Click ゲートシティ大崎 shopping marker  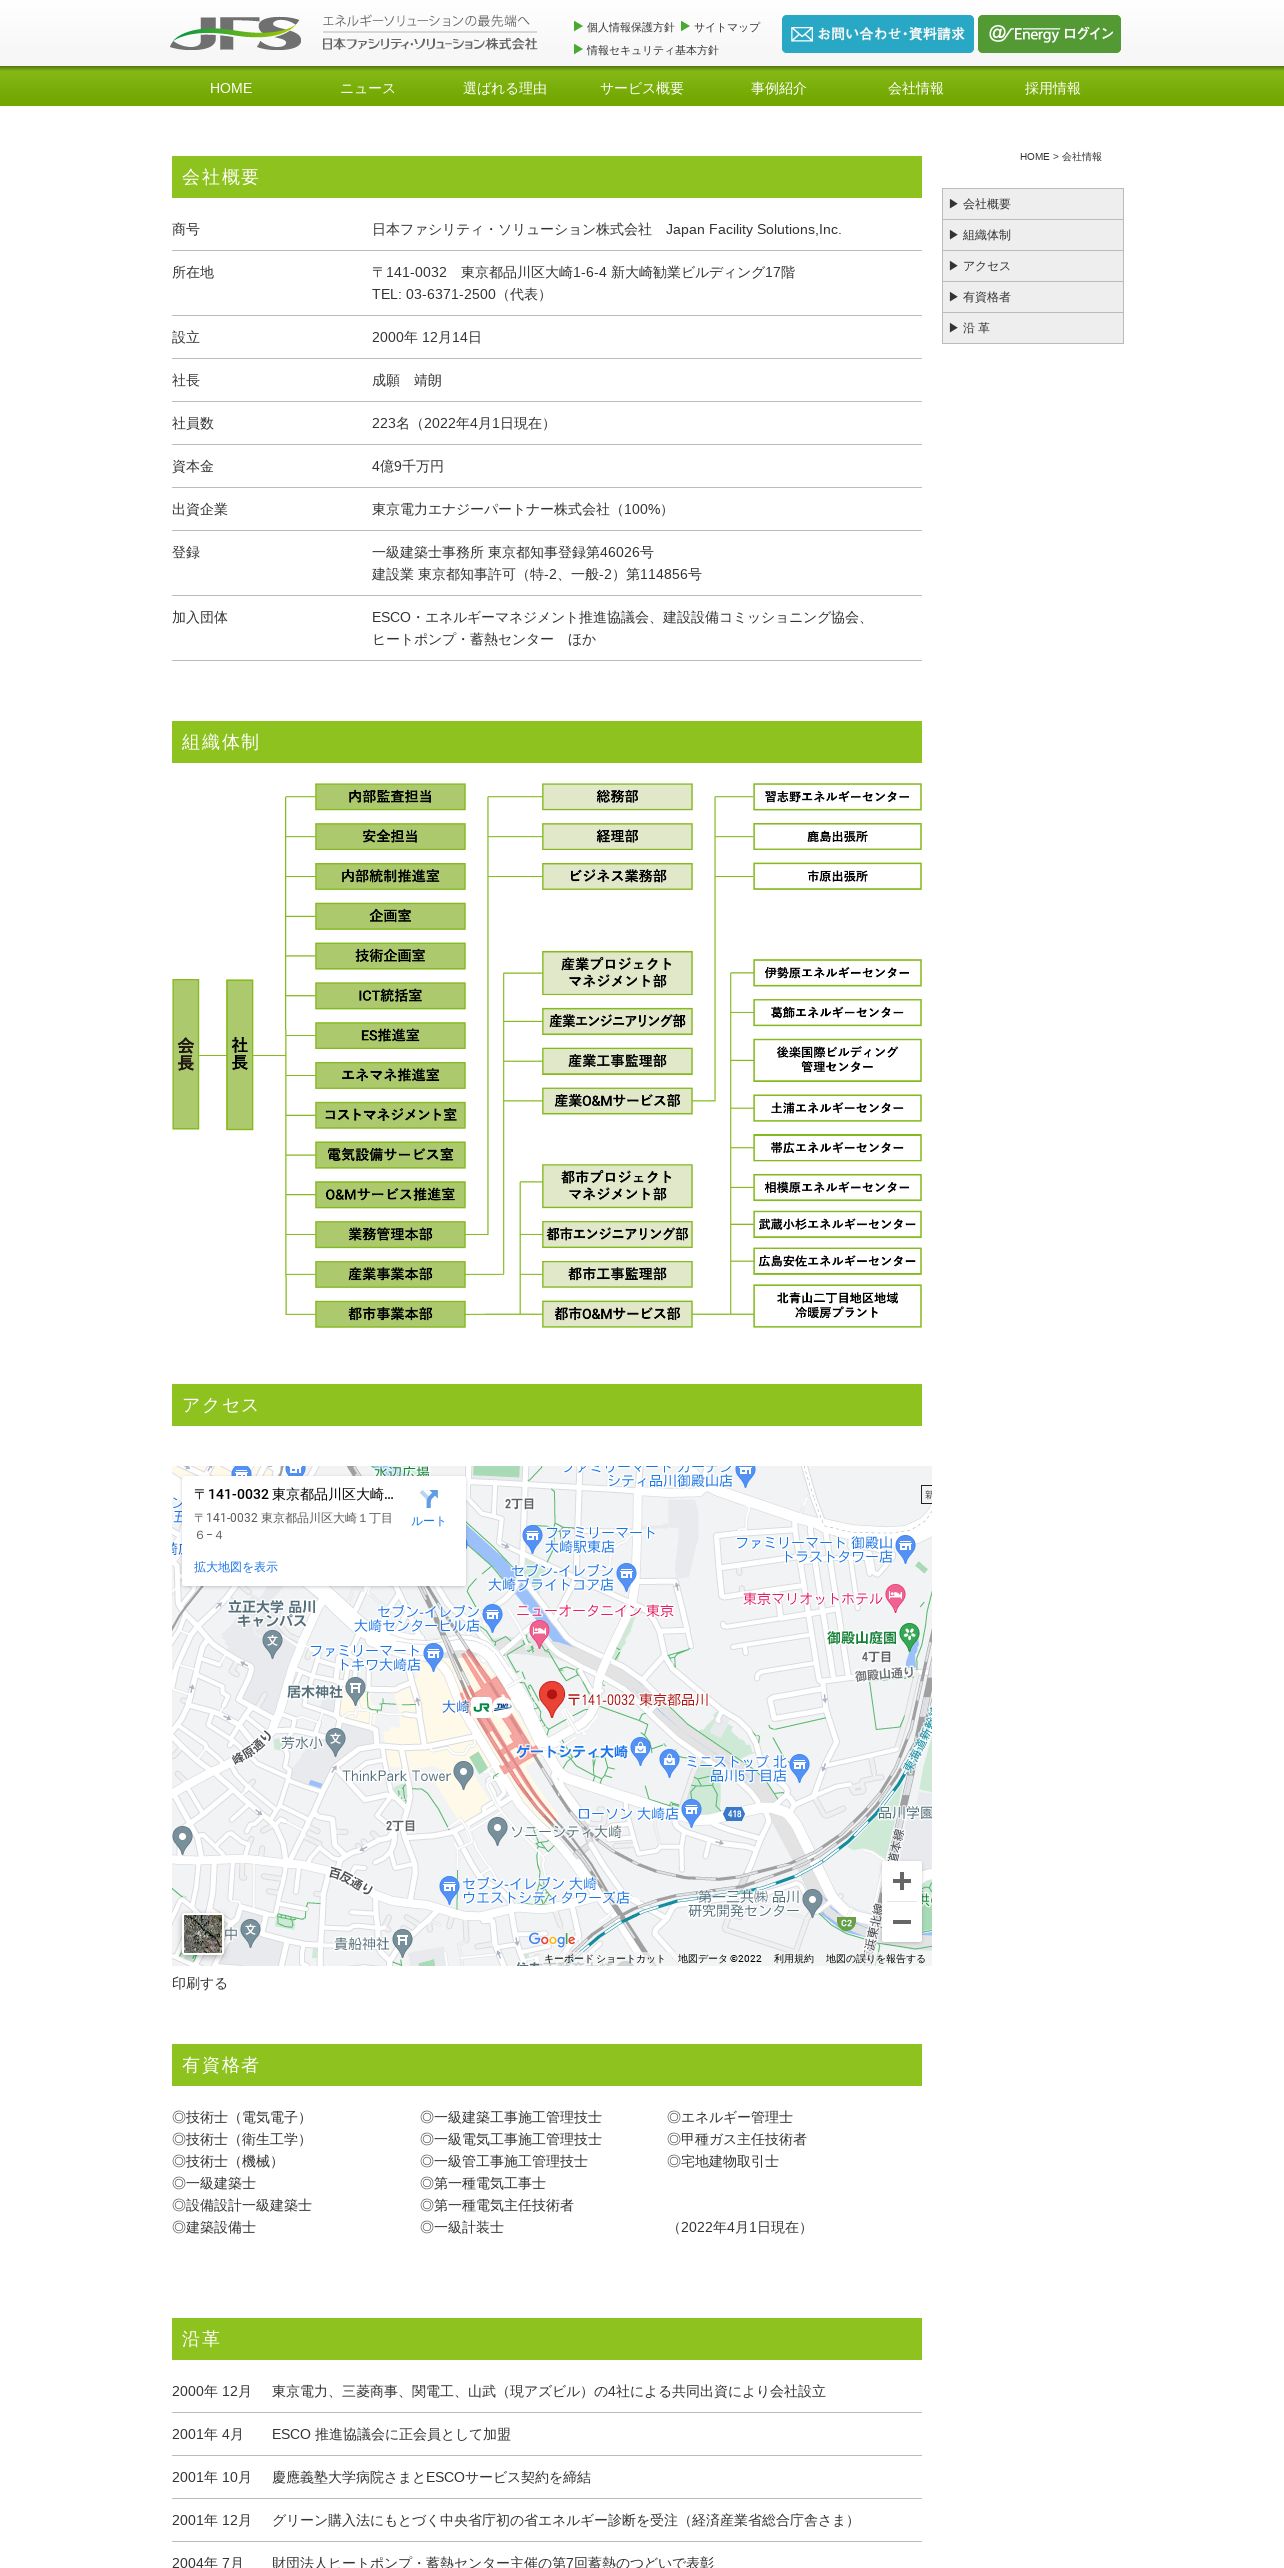click(x=641, y=1749)
